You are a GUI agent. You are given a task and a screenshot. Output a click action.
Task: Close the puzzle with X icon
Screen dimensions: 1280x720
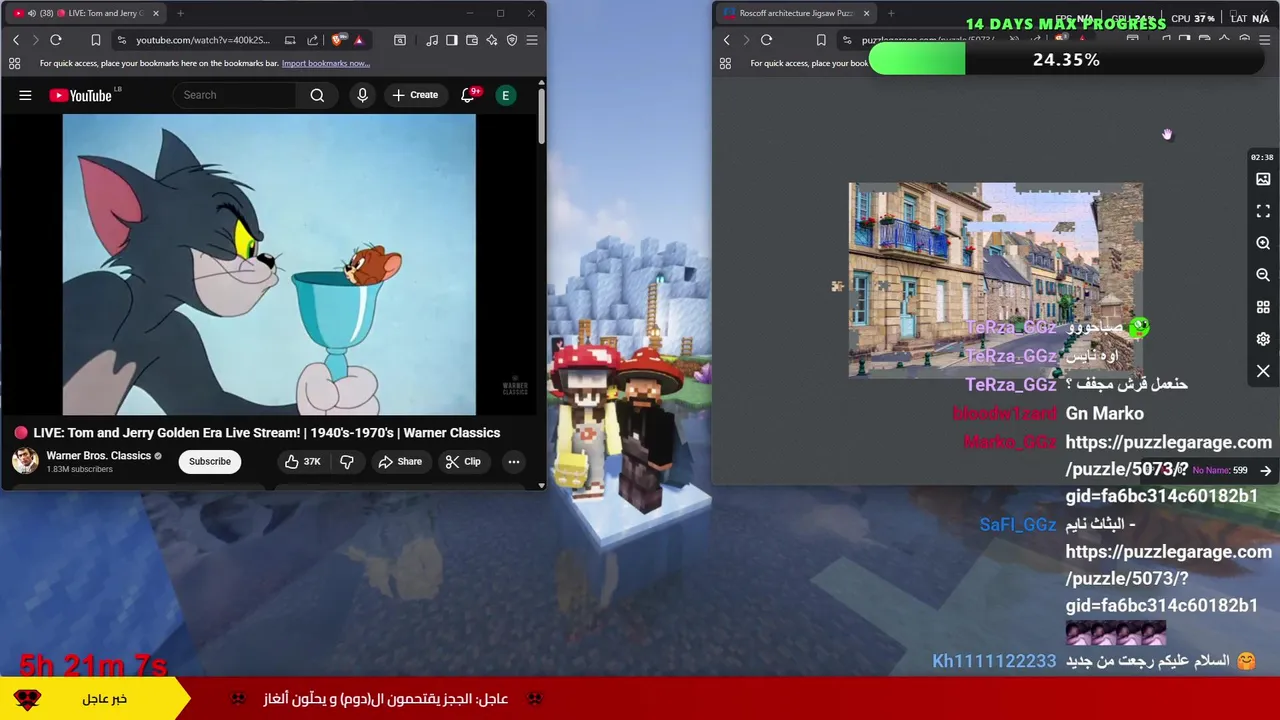click(1263, 371)
